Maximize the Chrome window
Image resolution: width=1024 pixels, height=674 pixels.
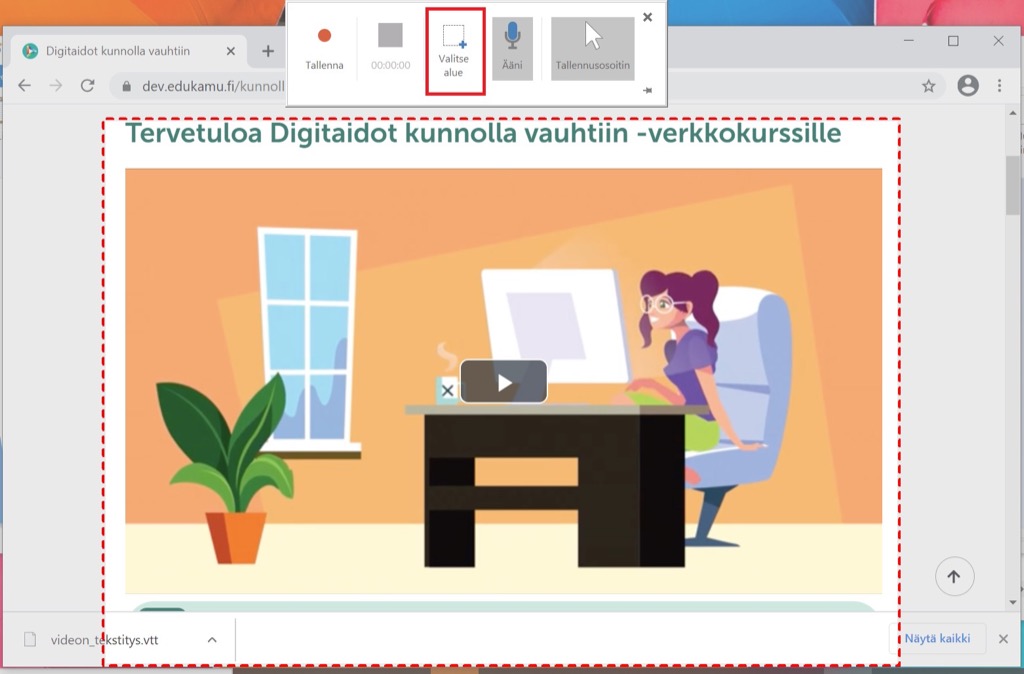click(953, 40)
